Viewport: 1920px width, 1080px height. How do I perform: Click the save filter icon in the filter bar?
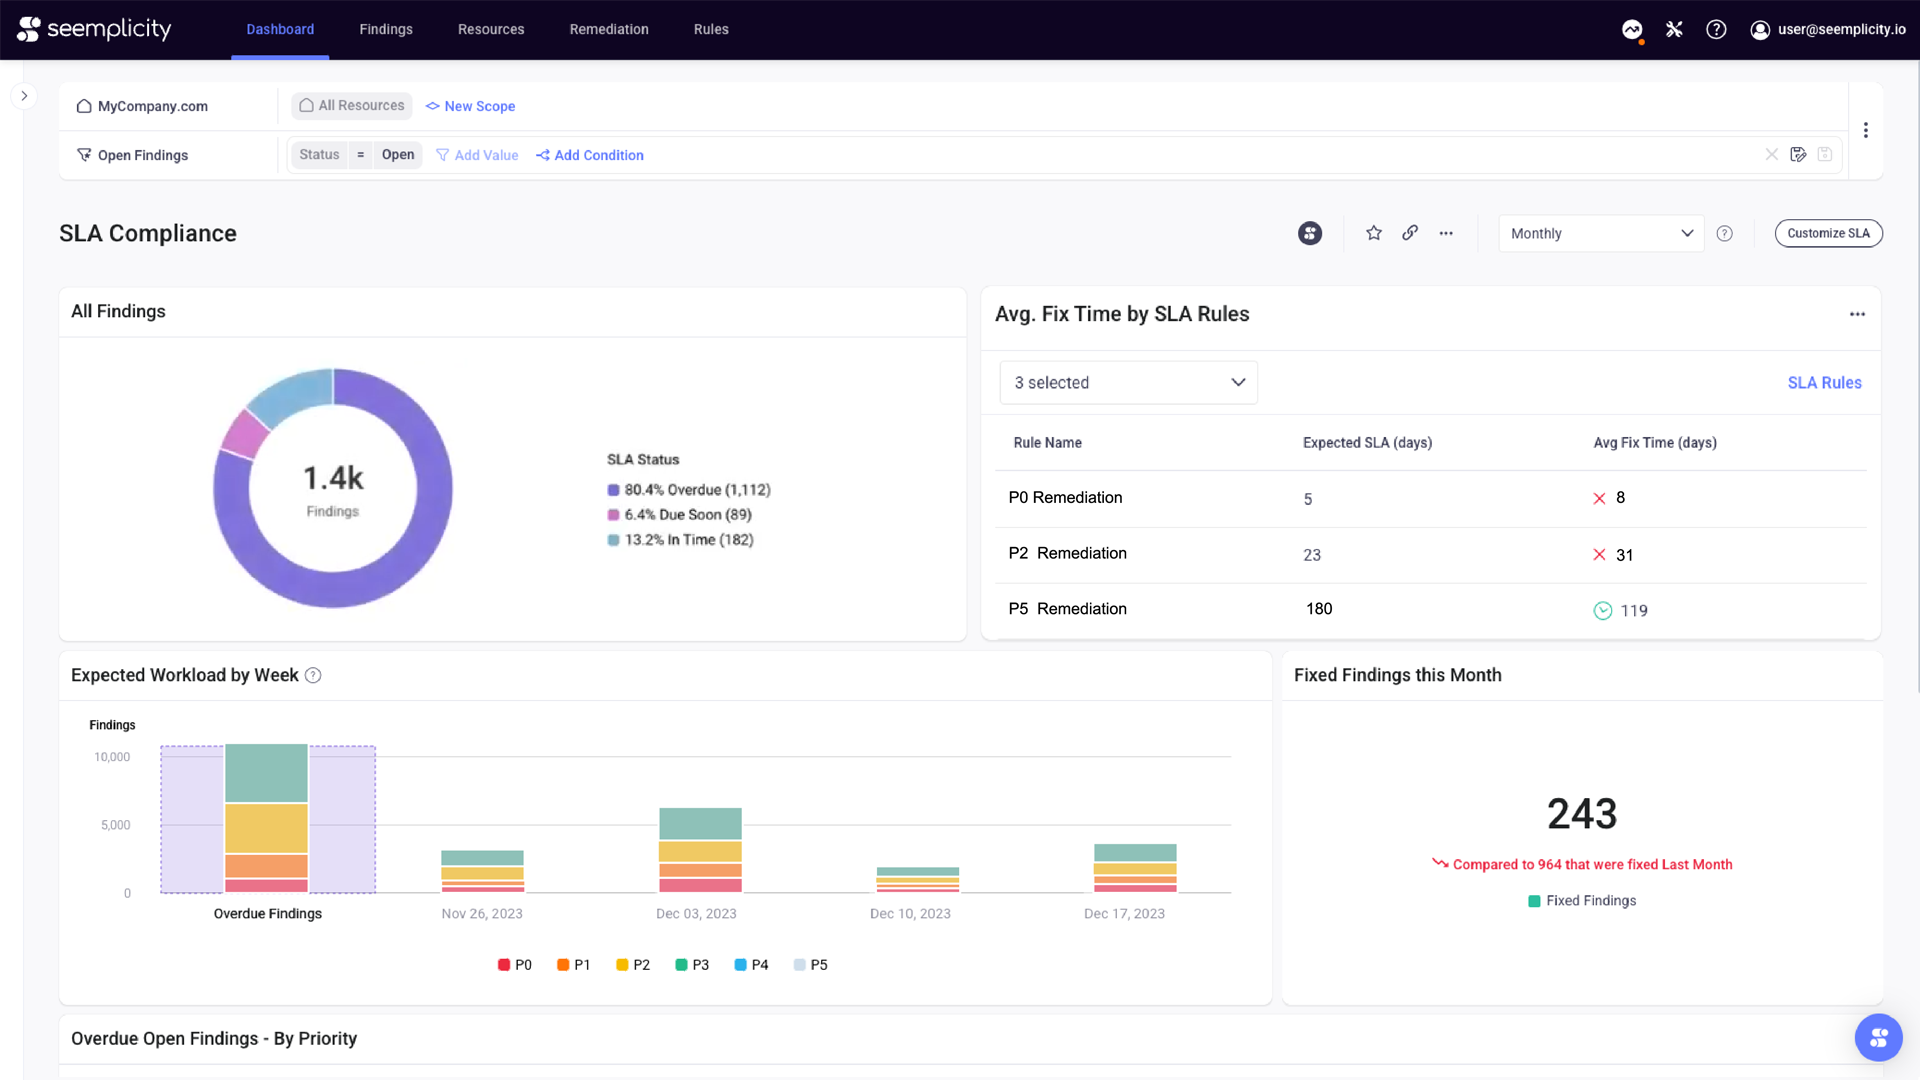[1798, 155]
